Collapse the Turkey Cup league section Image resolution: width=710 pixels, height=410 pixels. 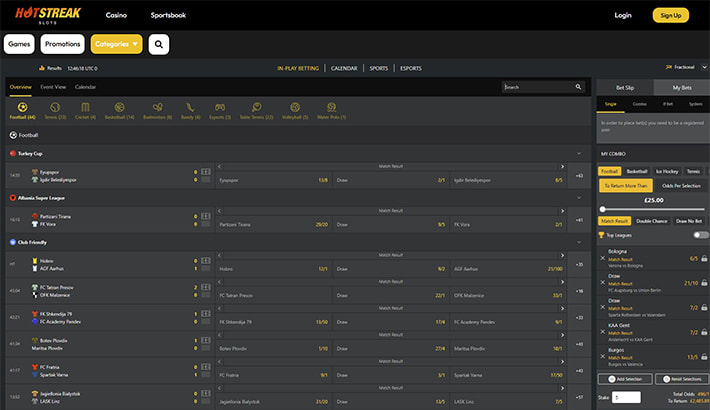pyautogui.click(x=578, y=154)
